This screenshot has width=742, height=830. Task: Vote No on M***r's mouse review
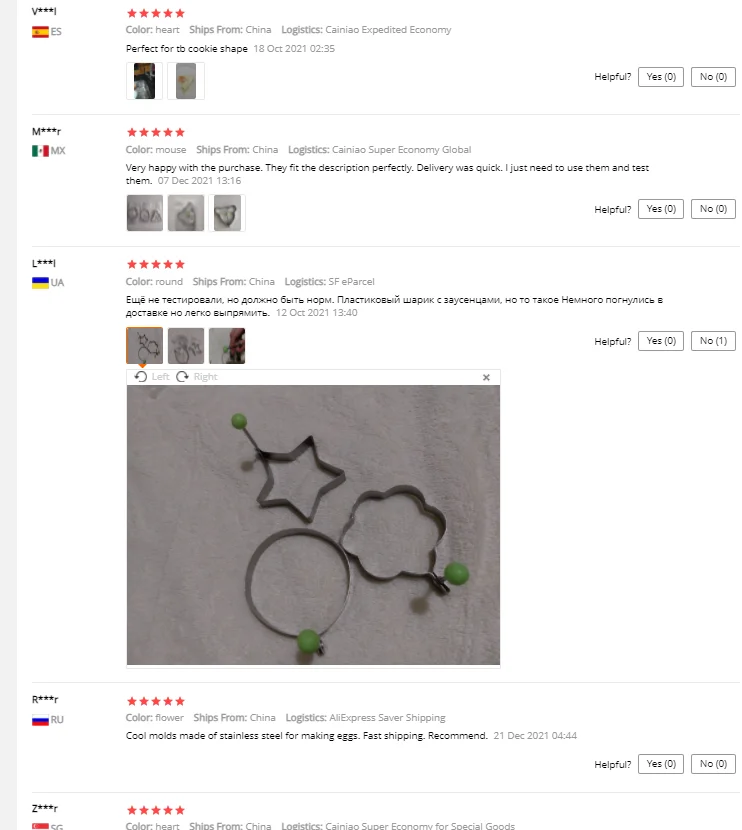(x=713, y=209)
